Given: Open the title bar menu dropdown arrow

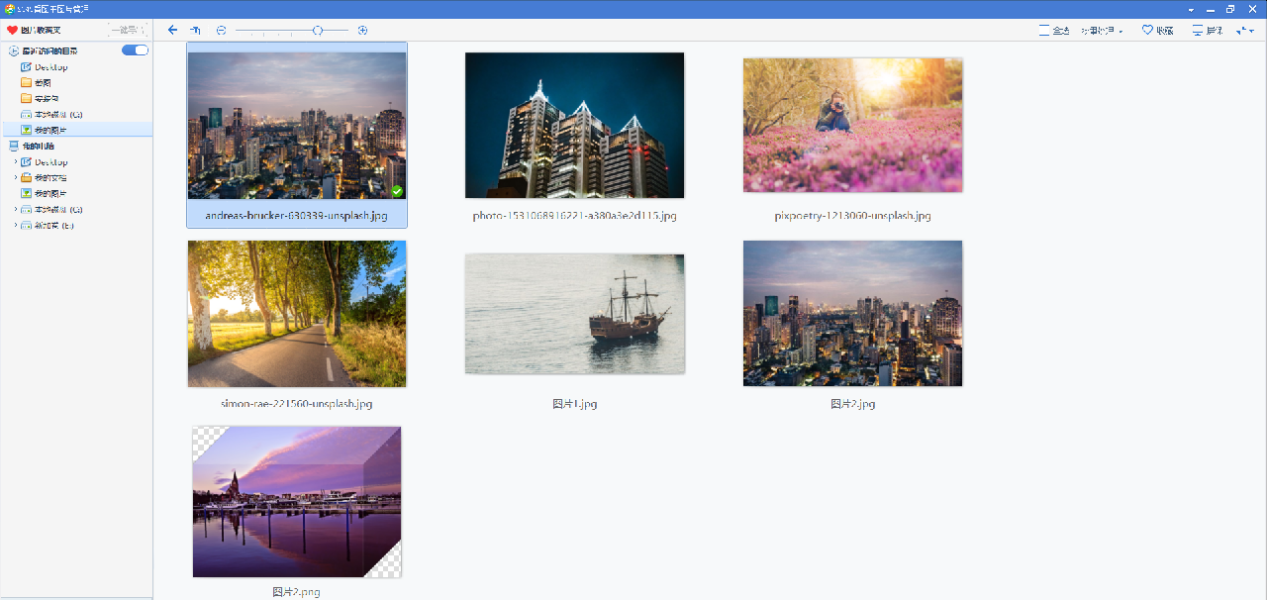Looking at the screenshot, I should tap(1190, 8).
